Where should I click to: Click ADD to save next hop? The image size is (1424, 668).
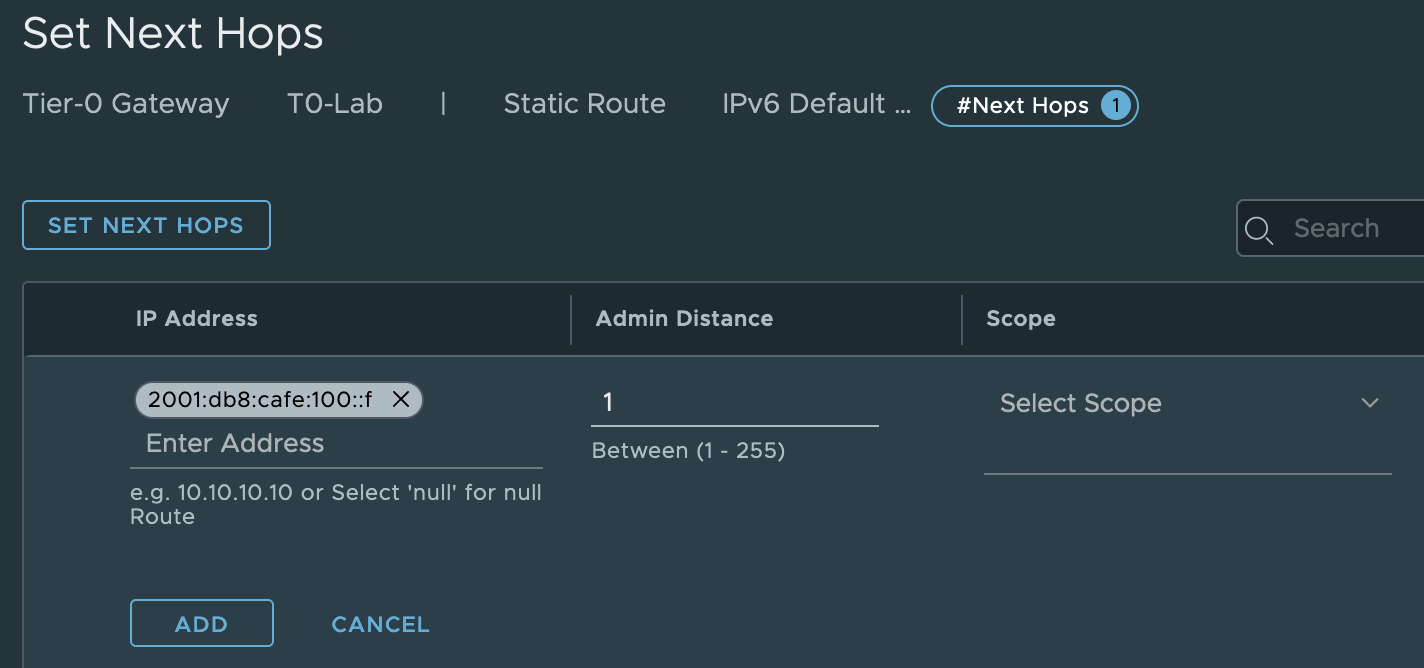201,624
